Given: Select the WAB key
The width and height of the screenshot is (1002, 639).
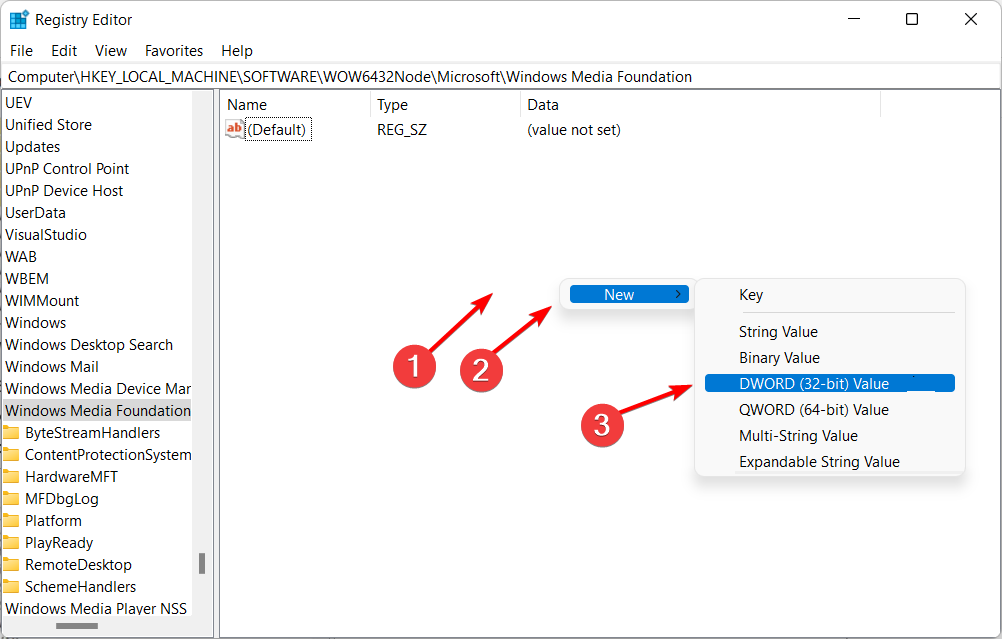Looking at the screenshot, I should pyautogui.click(x=21, y=257).
